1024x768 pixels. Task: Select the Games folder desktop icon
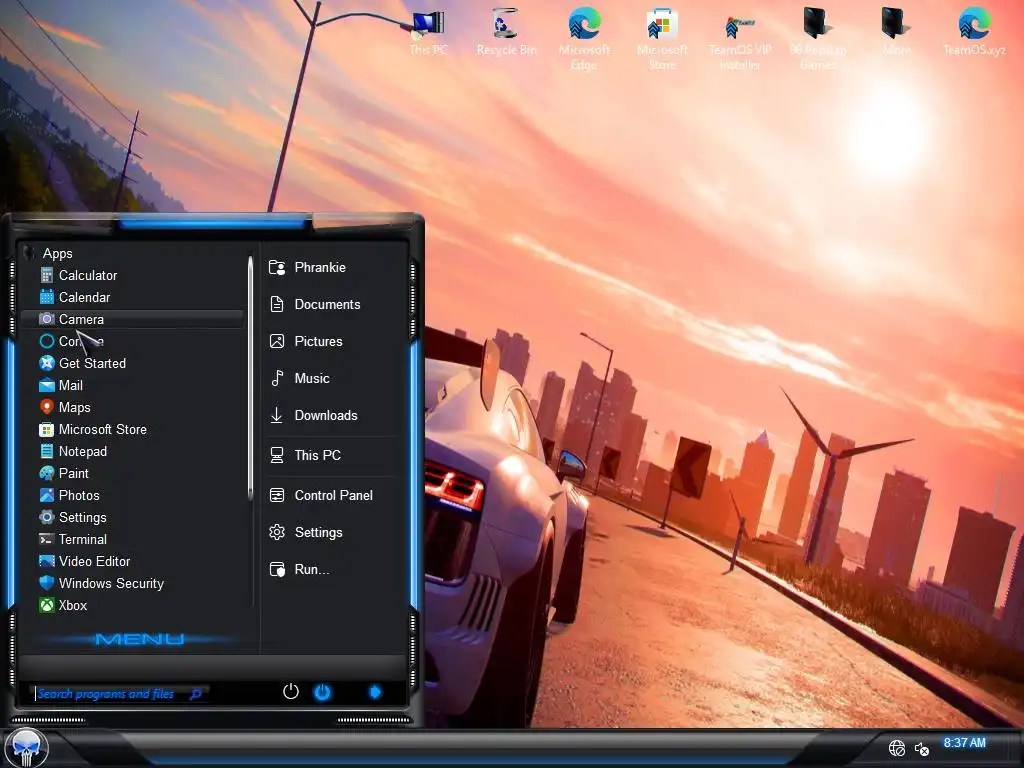pyautogui.click(x=818, y=39)
